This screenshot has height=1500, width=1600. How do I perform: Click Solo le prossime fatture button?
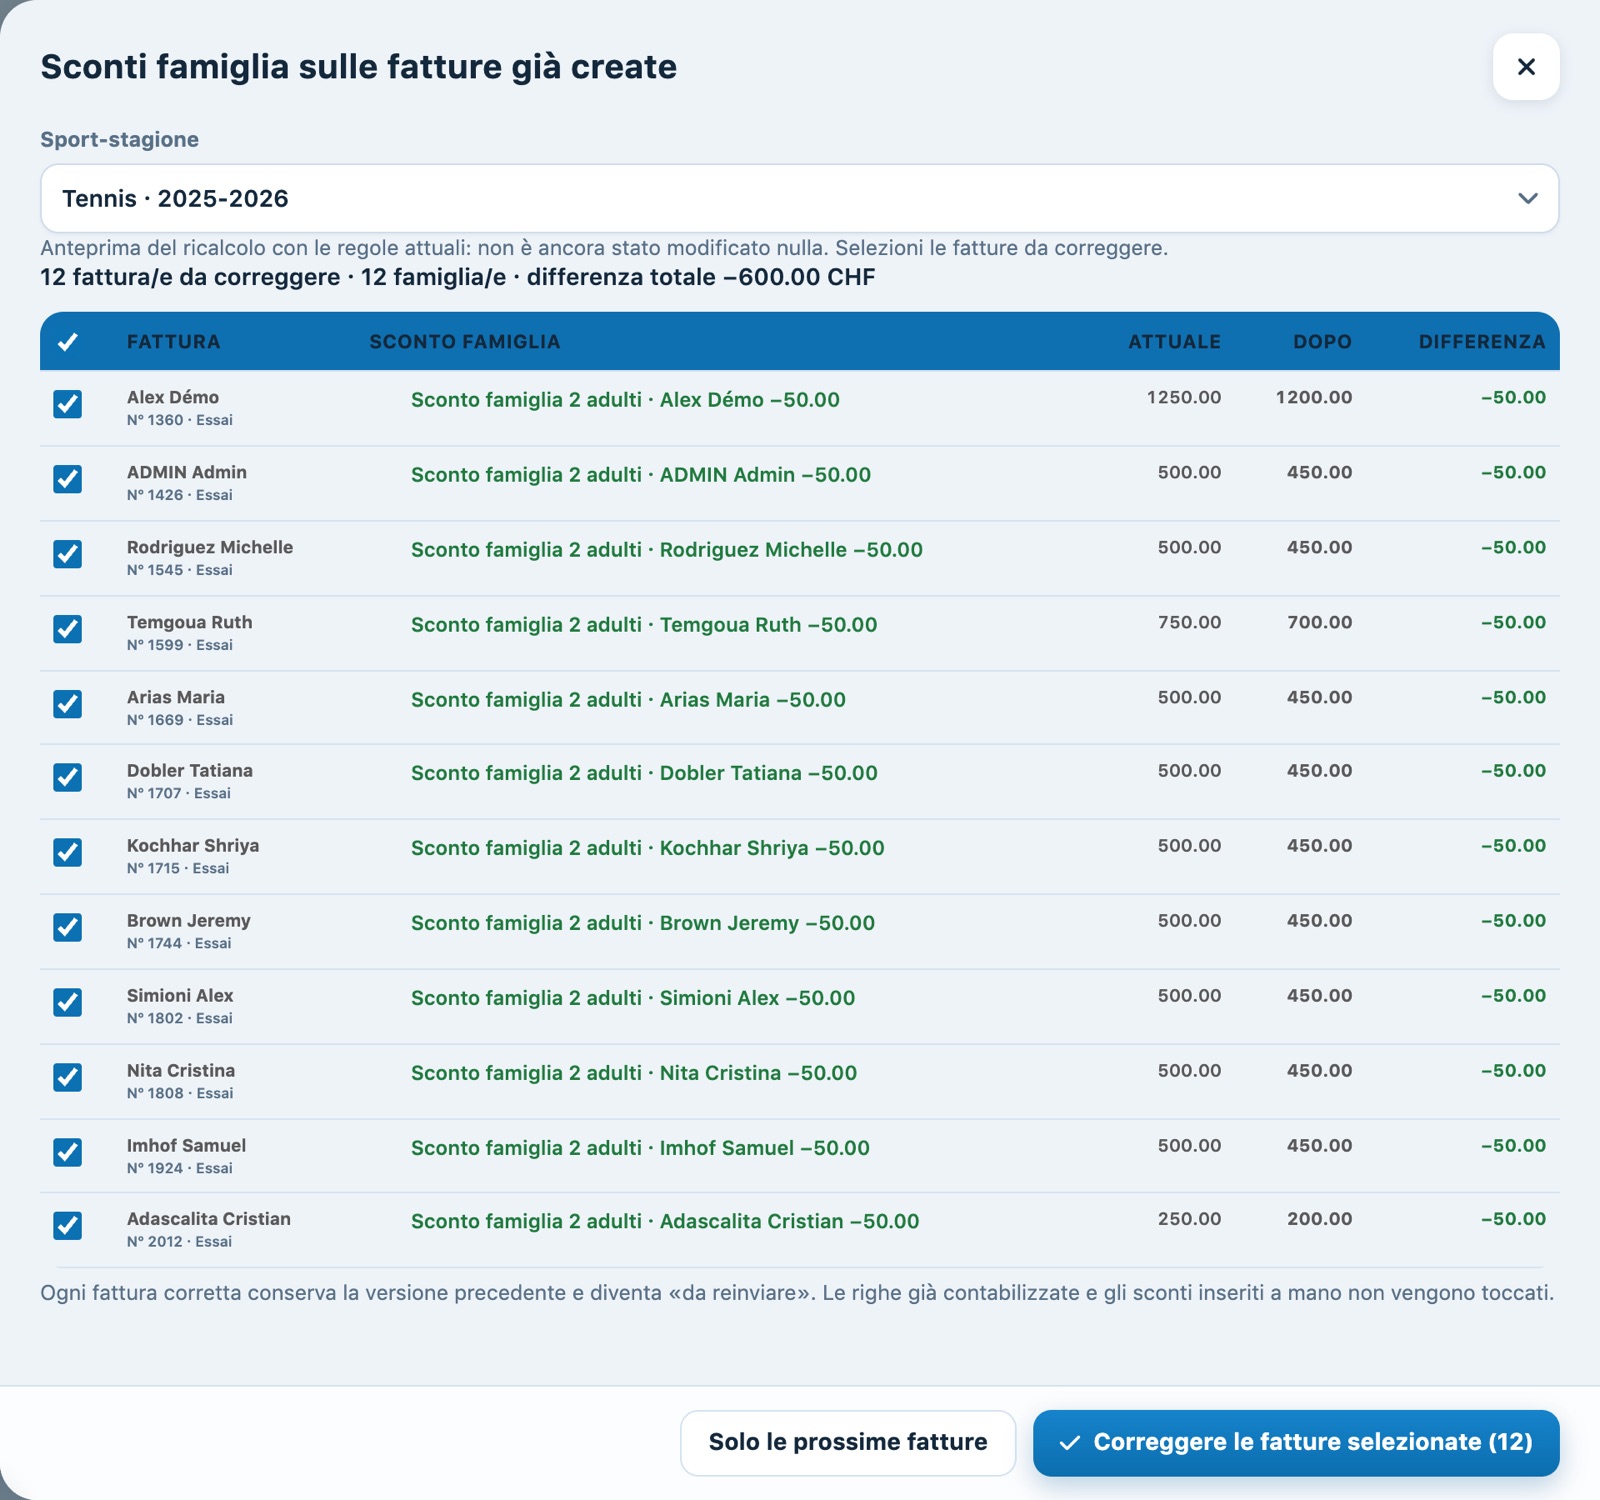click(x=848, y=1442)
